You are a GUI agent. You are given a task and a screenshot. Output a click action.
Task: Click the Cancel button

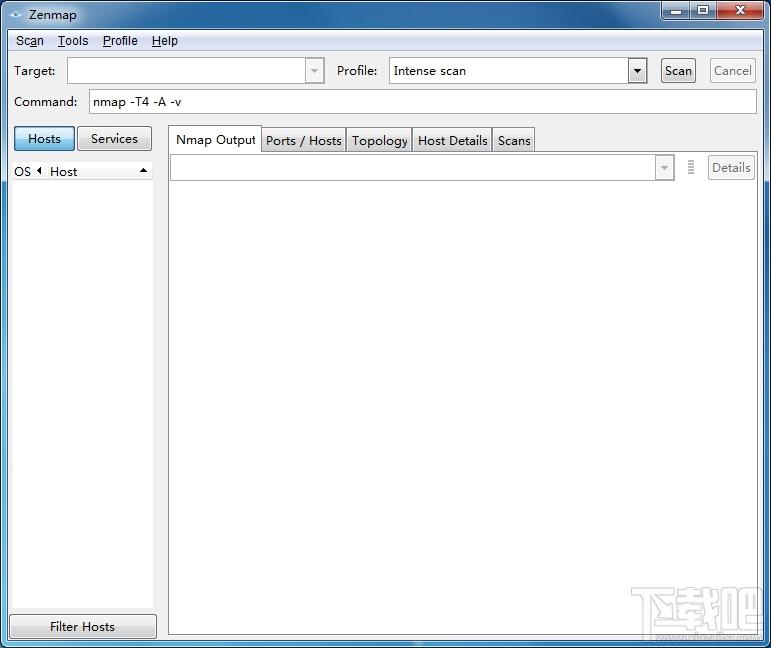coord(733,71)
